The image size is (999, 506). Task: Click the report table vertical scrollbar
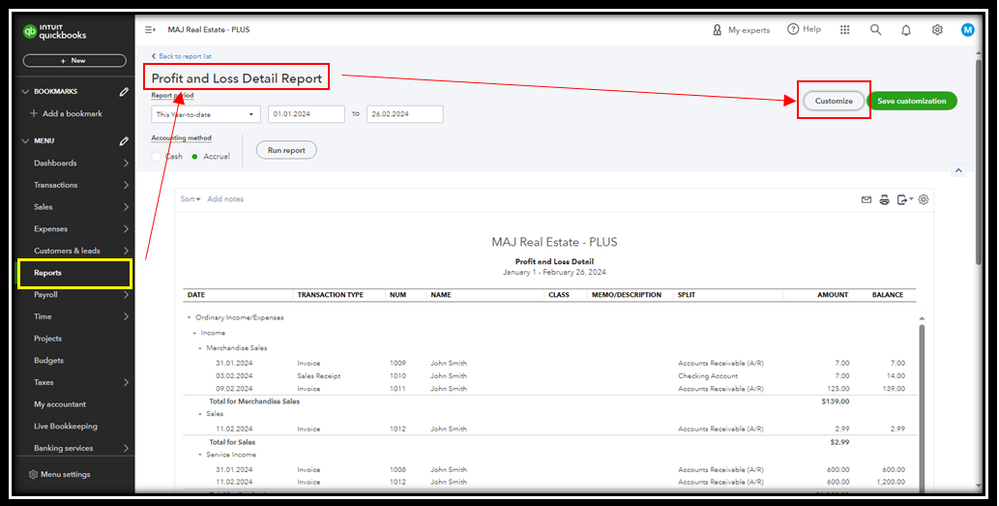tap(921, 408)
